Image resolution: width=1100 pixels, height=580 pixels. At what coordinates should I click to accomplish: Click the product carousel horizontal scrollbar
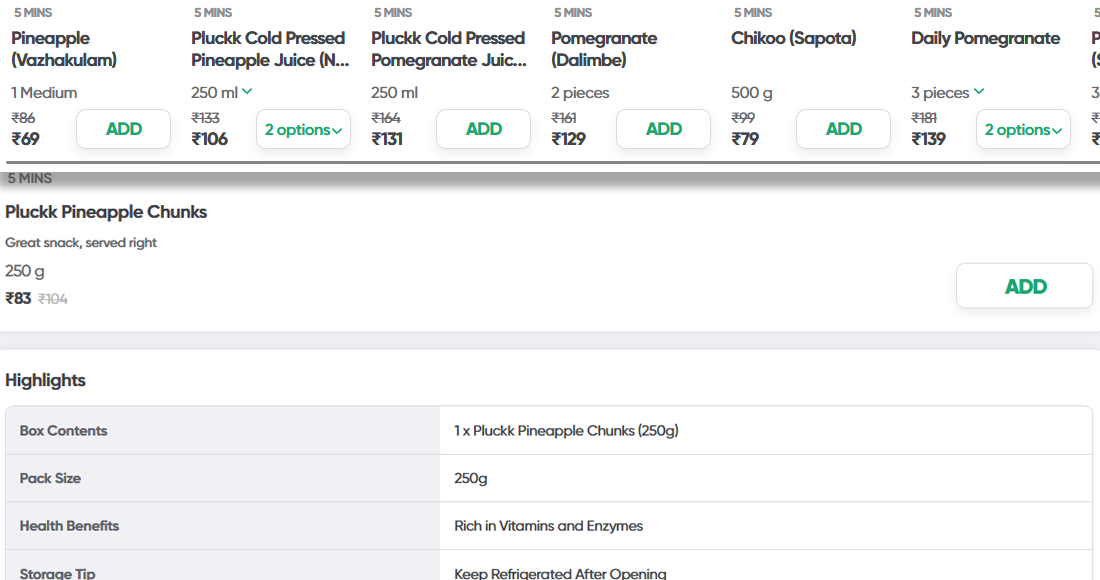pyautogui.click(x=550, y=163)
